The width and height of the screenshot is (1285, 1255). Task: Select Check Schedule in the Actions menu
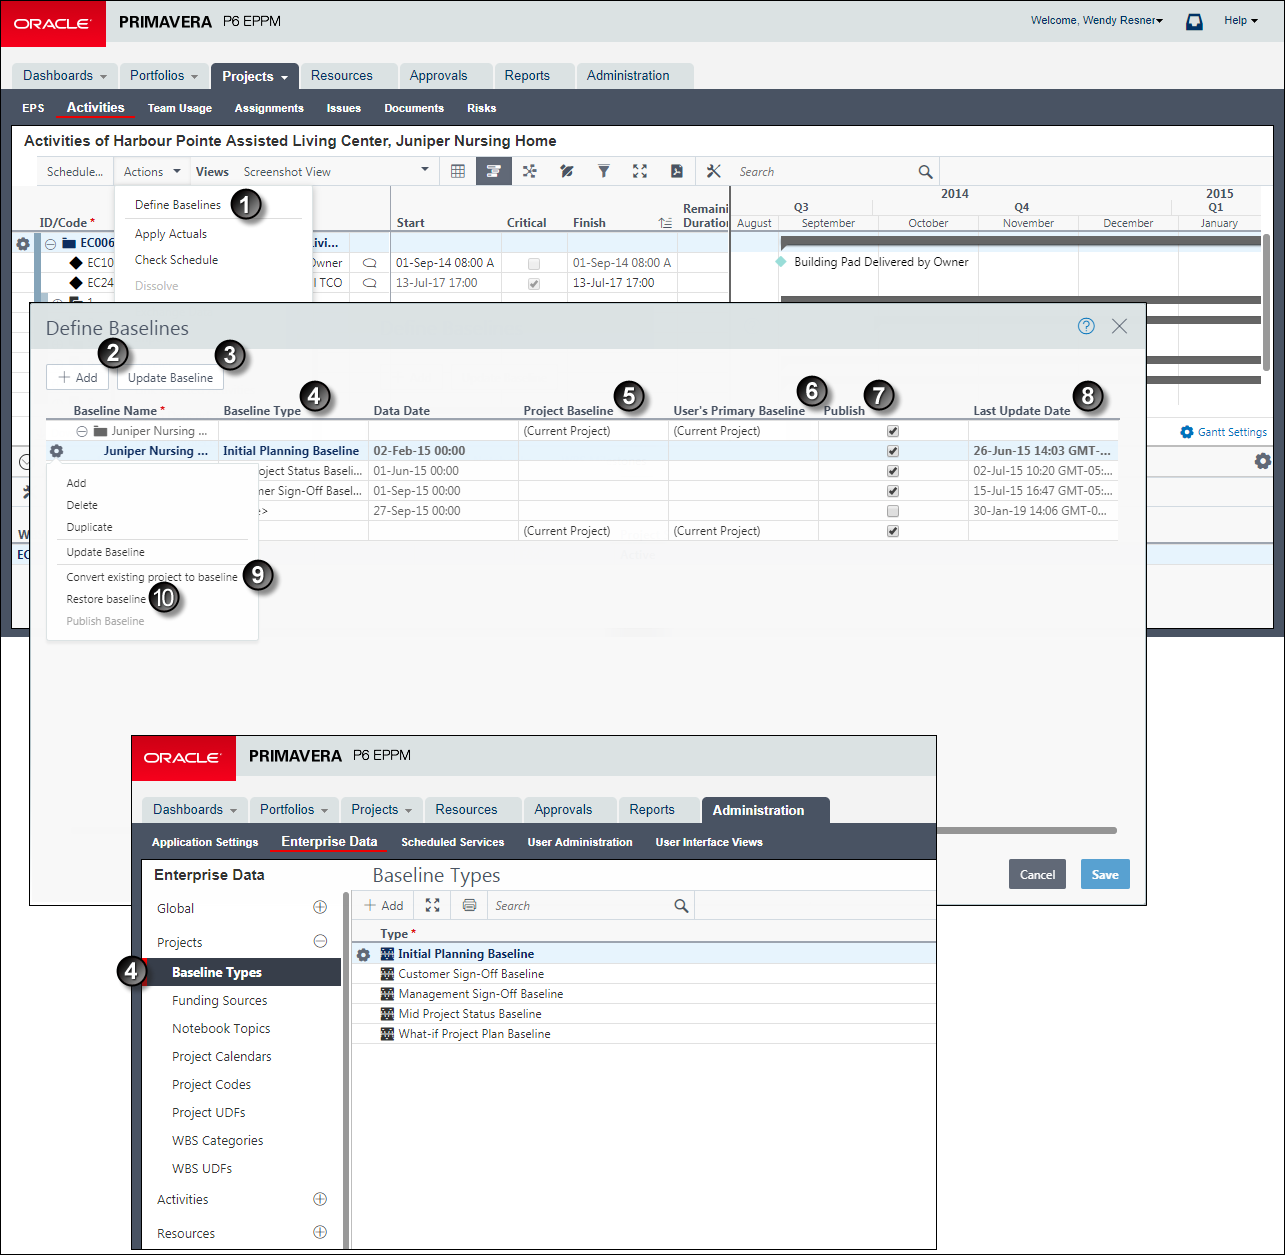176,259
